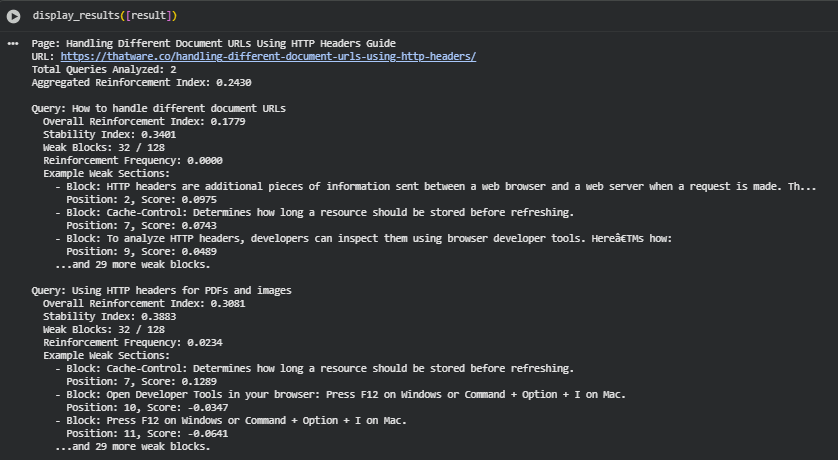Viewport: 838px width, 460px height.
Task: Click the 'Query: Using HTTP headers for PDFs and images' heading
Action: click(x=161, y=291)
